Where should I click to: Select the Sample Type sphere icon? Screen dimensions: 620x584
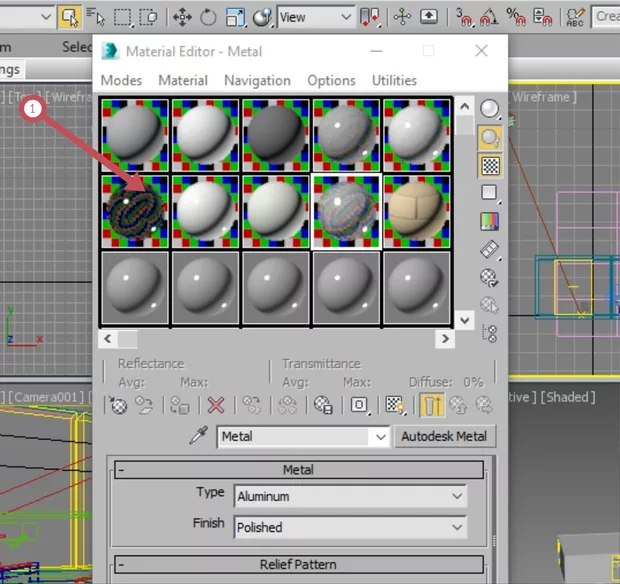pyautogui.click(x=489, y=109)
